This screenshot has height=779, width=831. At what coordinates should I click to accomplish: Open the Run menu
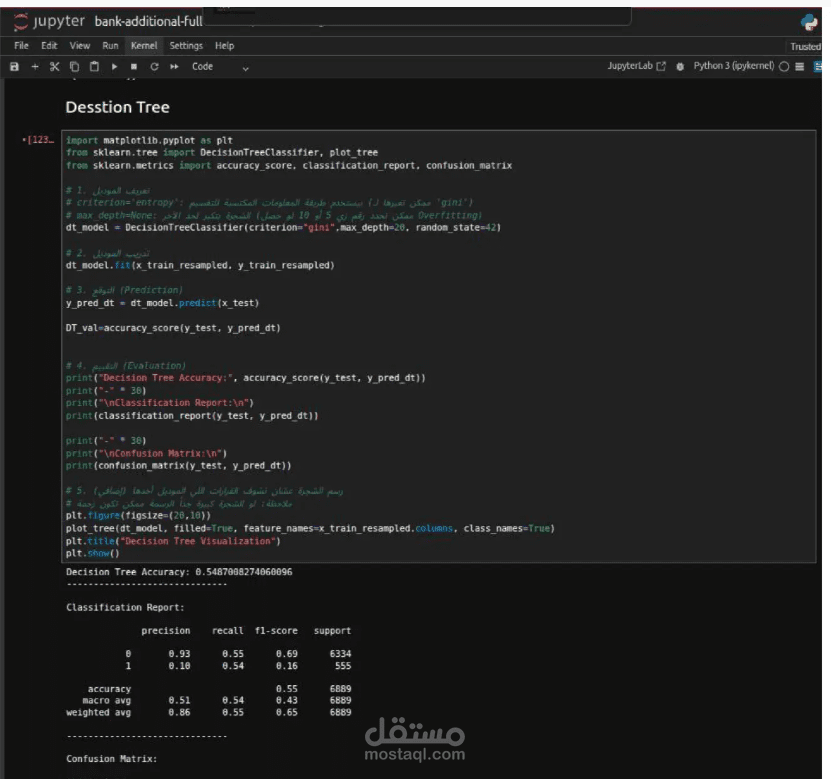tap(110, 46)
